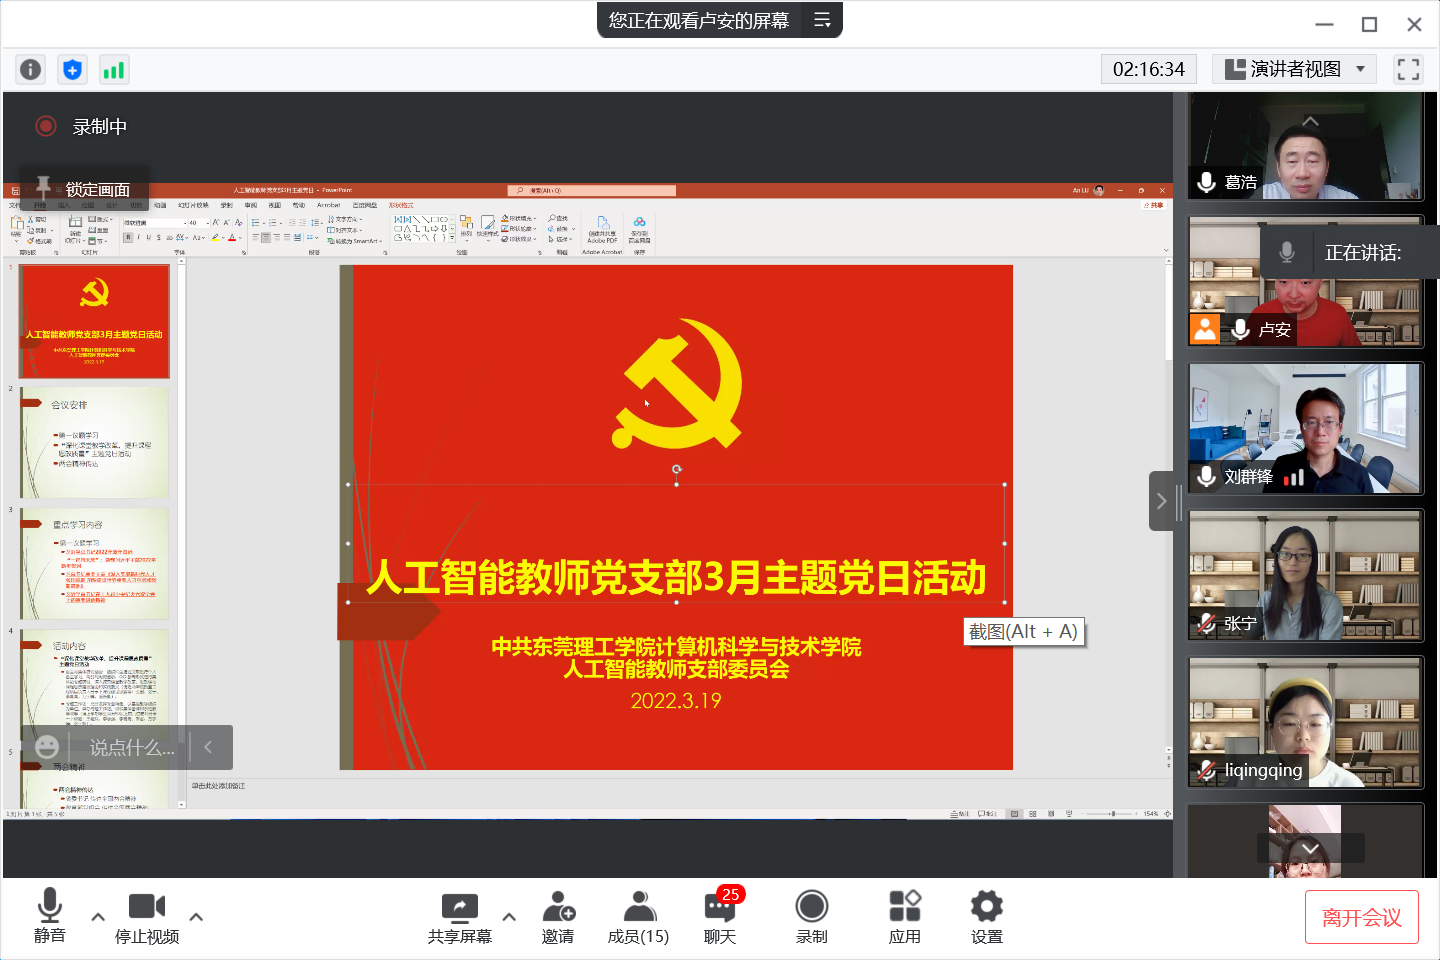The height and width of the screenshot is (960, 1440).
Task: Check the green network signal icon
Action: (114, 69)
